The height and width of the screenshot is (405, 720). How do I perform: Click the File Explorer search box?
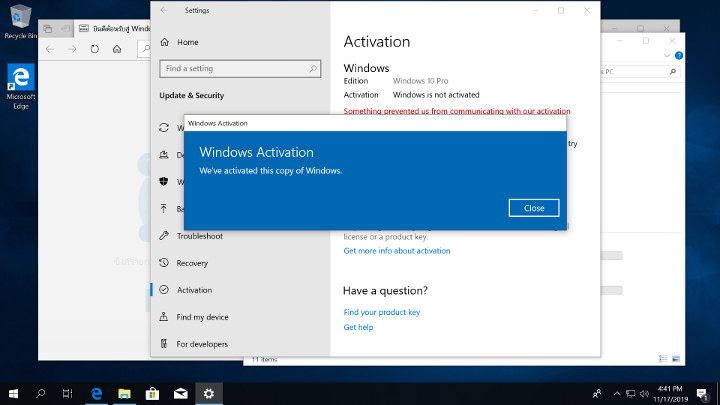(641, 72)
